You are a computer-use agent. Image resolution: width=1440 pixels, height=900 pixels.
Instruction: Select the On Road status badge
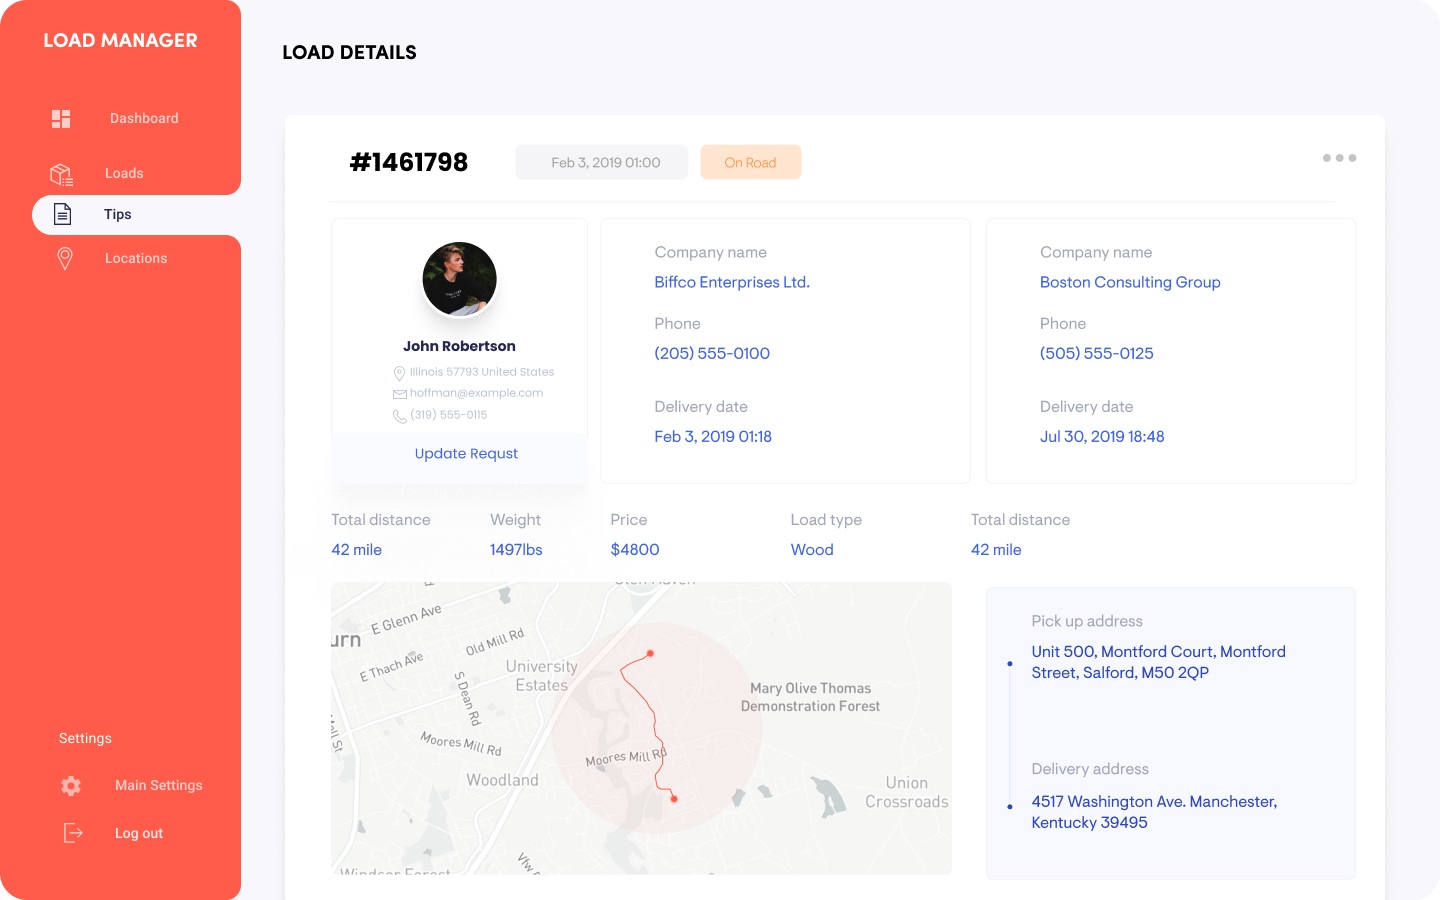[x=750, y=163]
